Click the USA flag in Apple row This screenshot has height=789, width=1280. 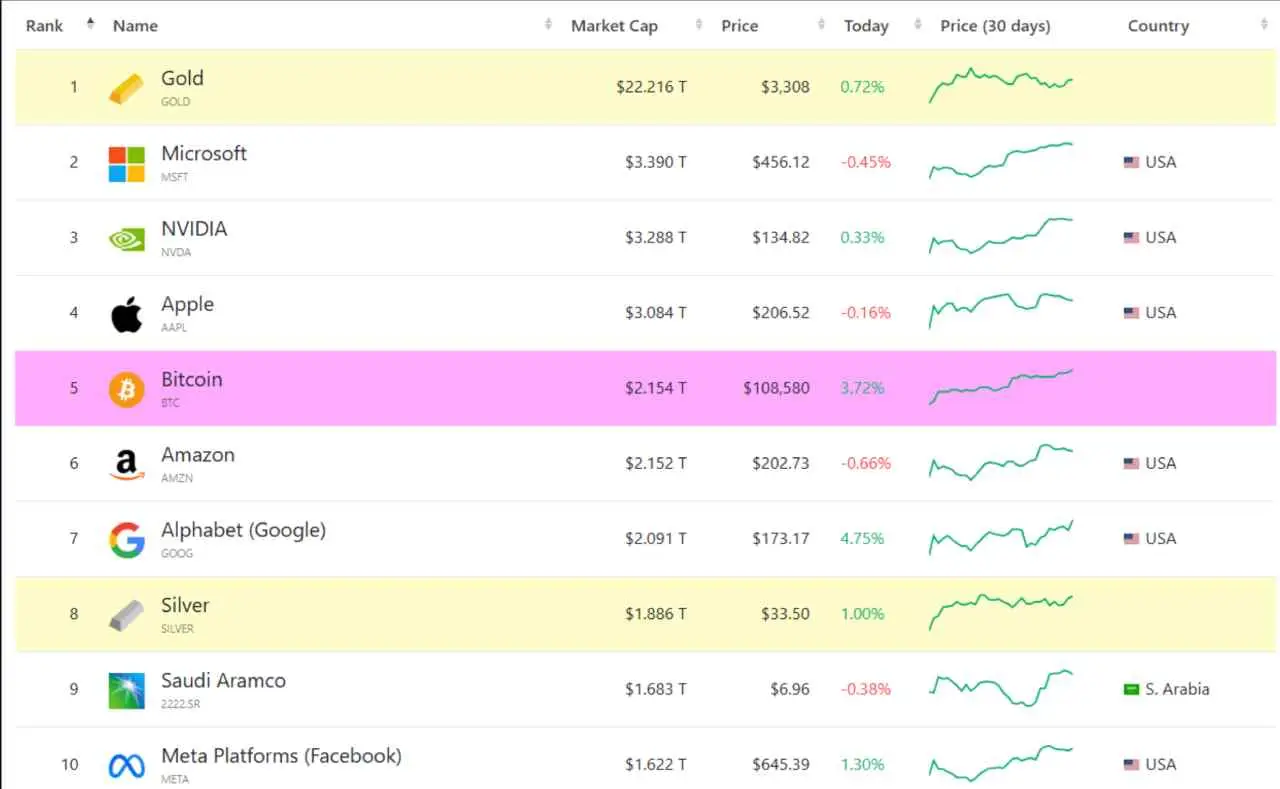(x=1131, y=313)
